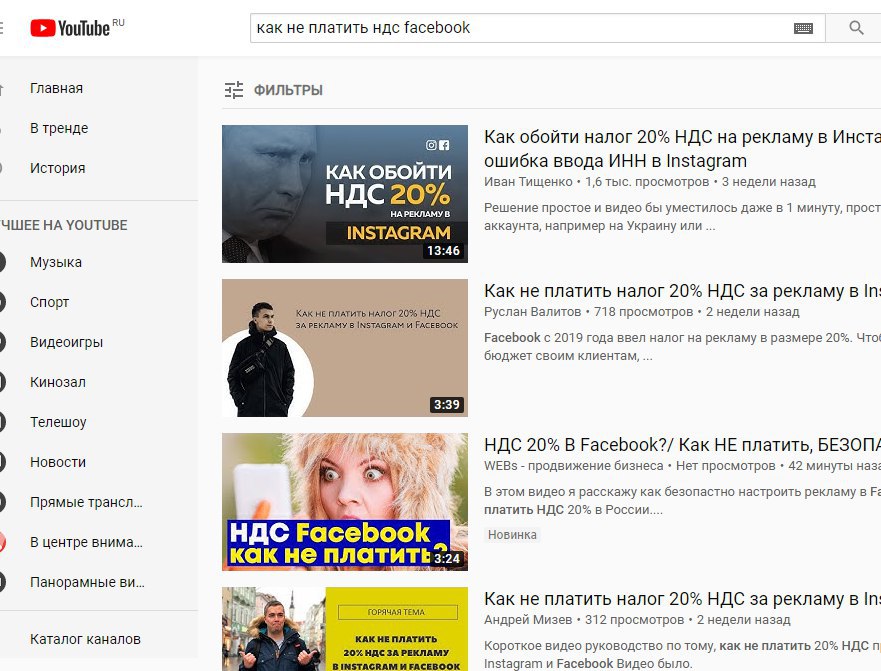Open the yellow Горячая тема video thumbnail

[x=345, y=629]
